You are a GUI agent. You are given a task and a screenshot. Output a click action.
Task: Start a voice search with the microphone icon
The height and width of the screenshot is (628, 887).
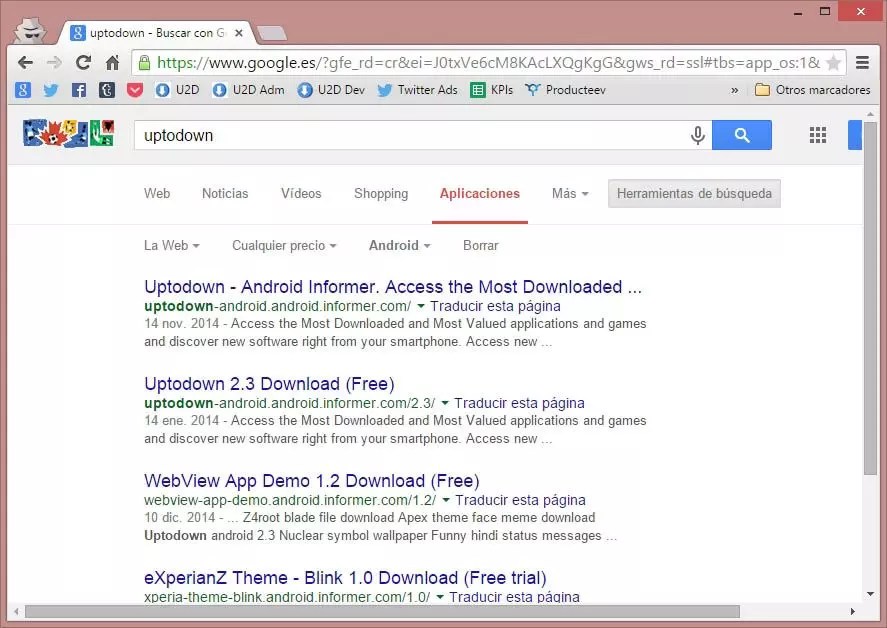697,135
